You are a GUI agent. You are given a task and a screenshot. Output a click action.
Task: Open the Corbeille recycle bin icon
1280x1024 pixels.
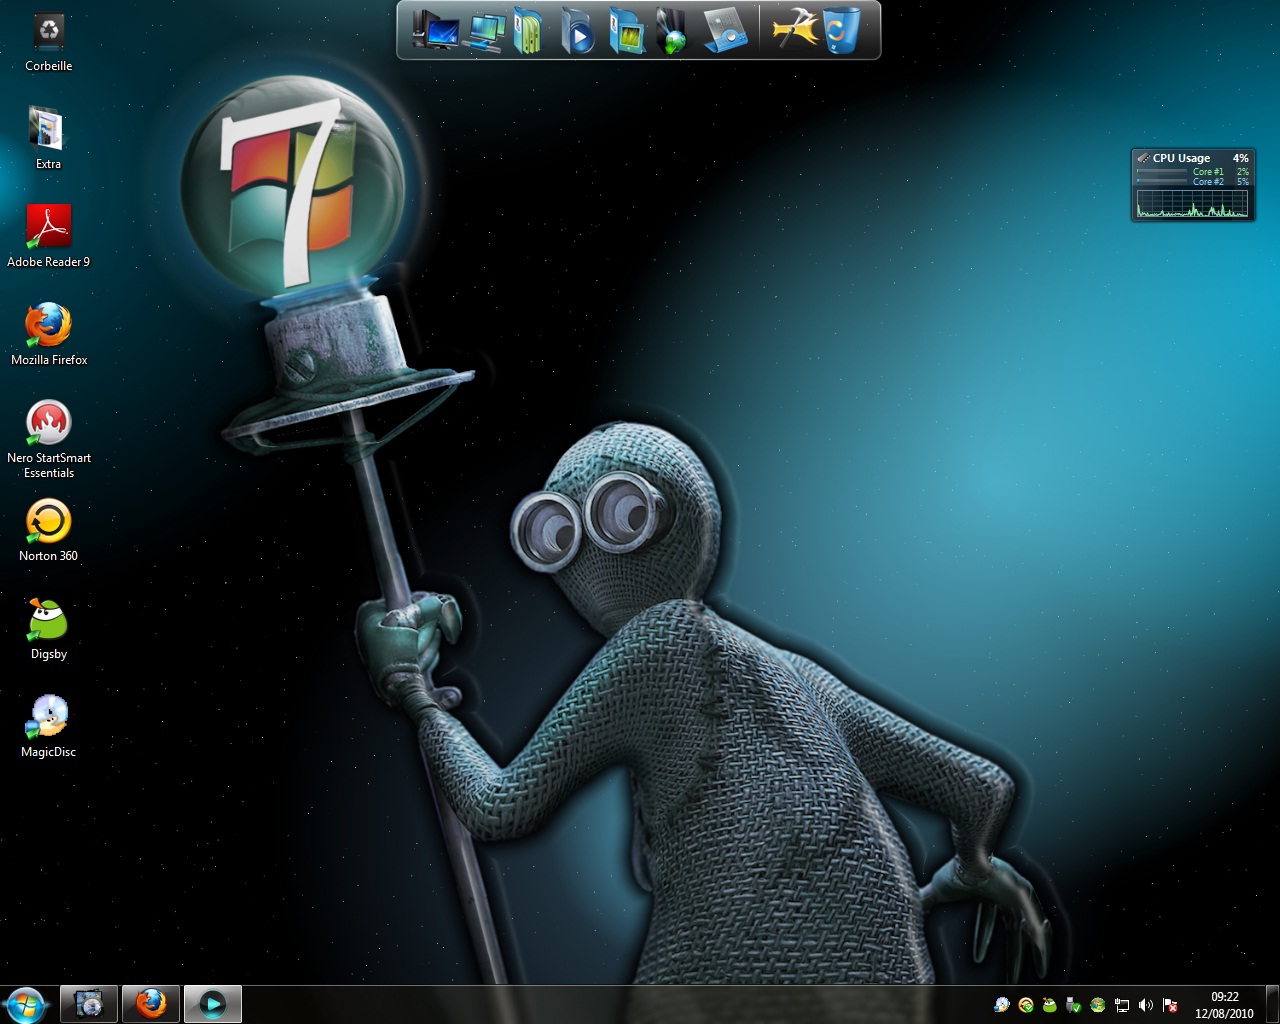point(48,32)
